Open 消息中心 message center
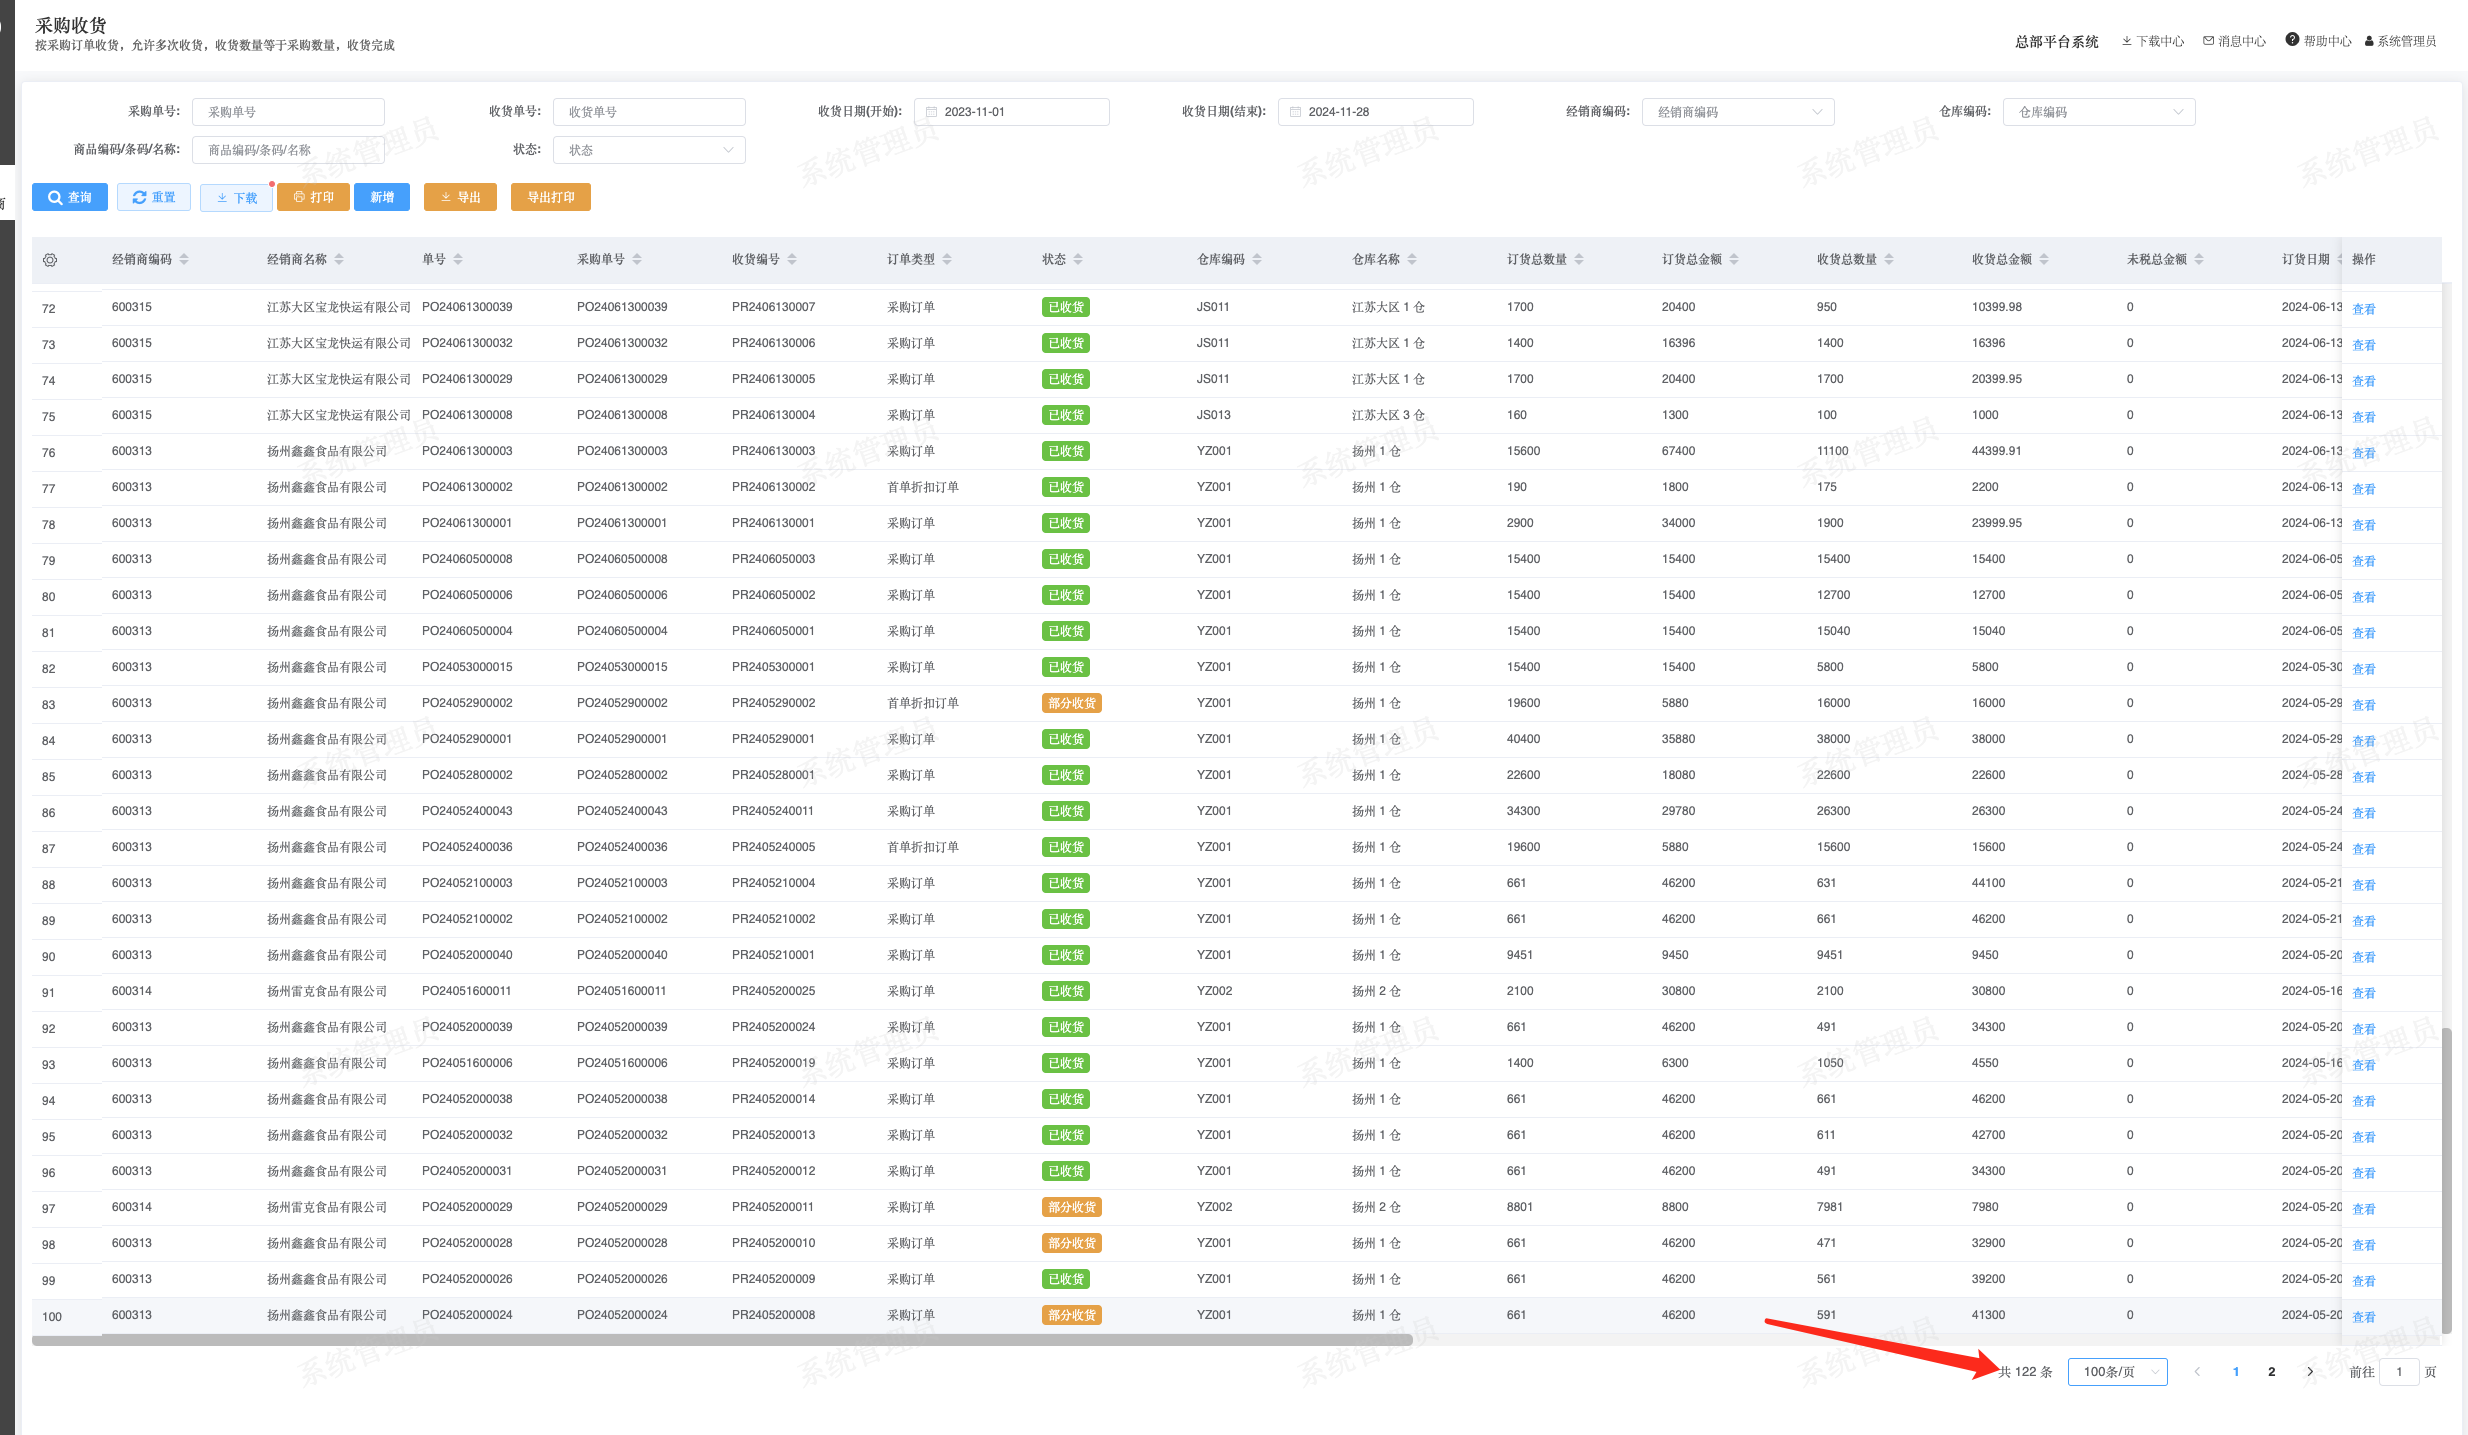The image size is (2468, 1435). [2234, 41]
